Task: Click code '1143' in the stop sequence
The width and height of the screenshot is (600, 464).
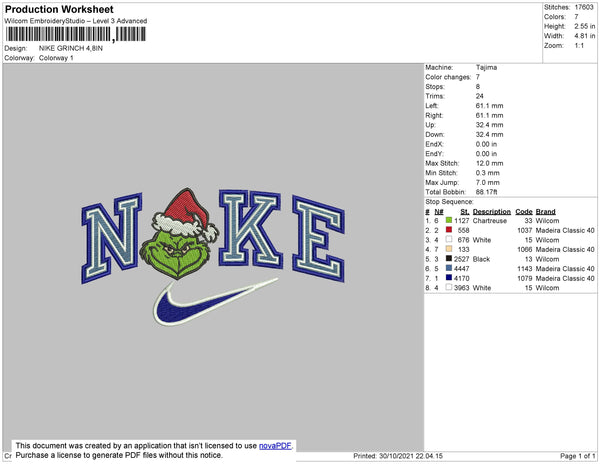Action: click(x=525, y=269)
